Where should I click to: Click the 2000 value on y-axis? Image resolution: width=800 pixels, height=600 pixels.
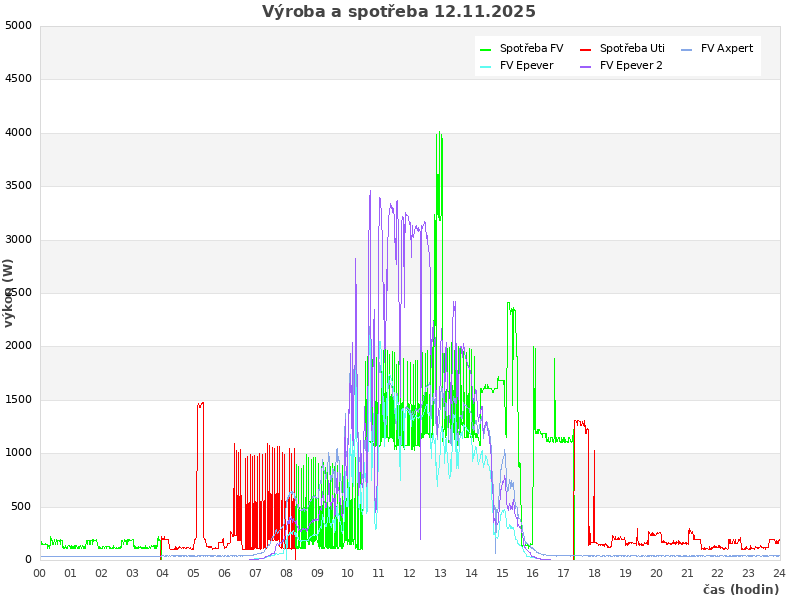18,346
